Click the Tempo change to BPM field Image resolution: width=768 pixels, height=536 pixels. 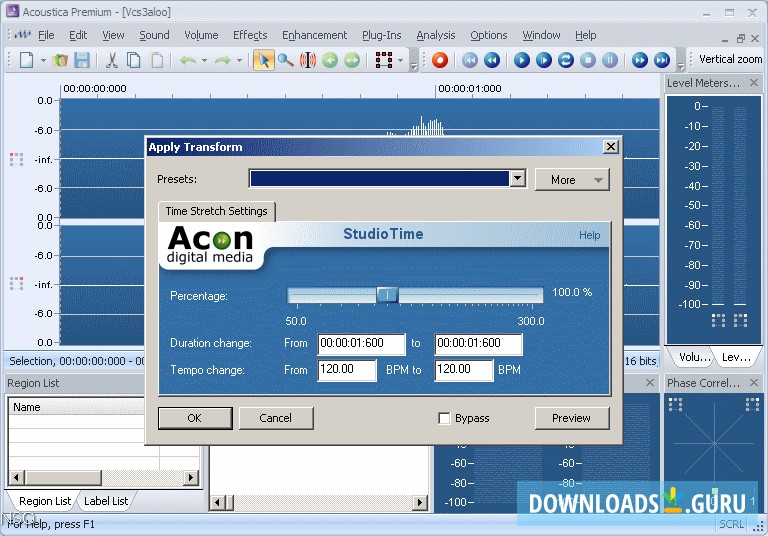click(464, 370)
